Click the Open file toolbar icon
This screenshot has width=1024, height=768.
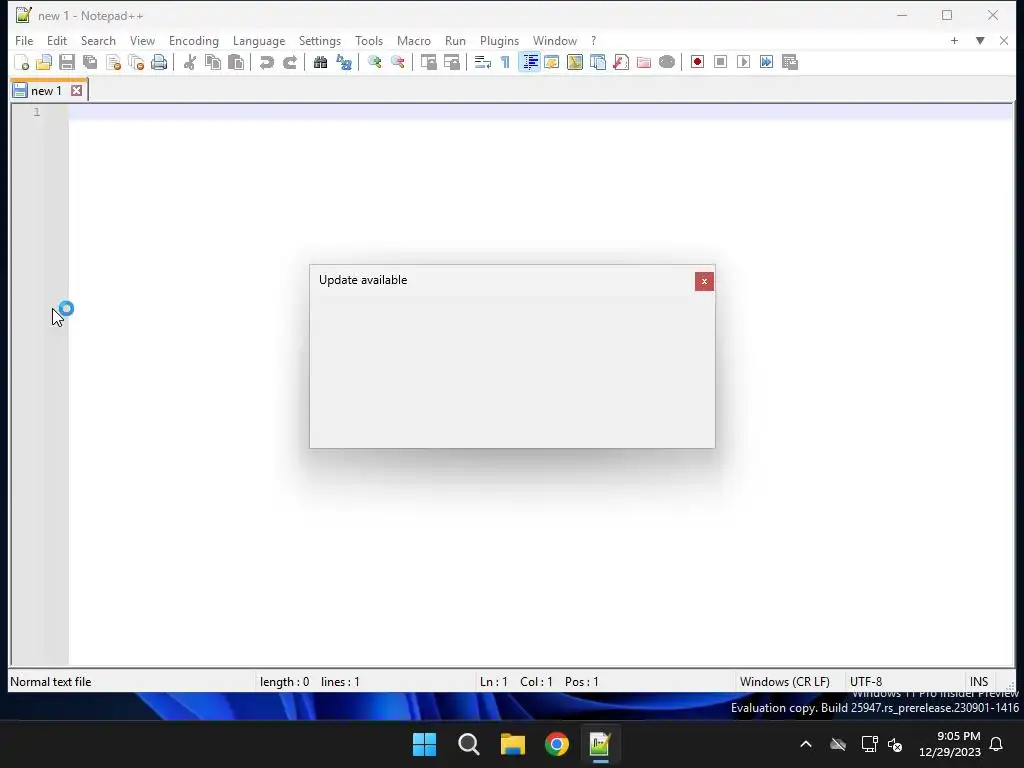44,62
